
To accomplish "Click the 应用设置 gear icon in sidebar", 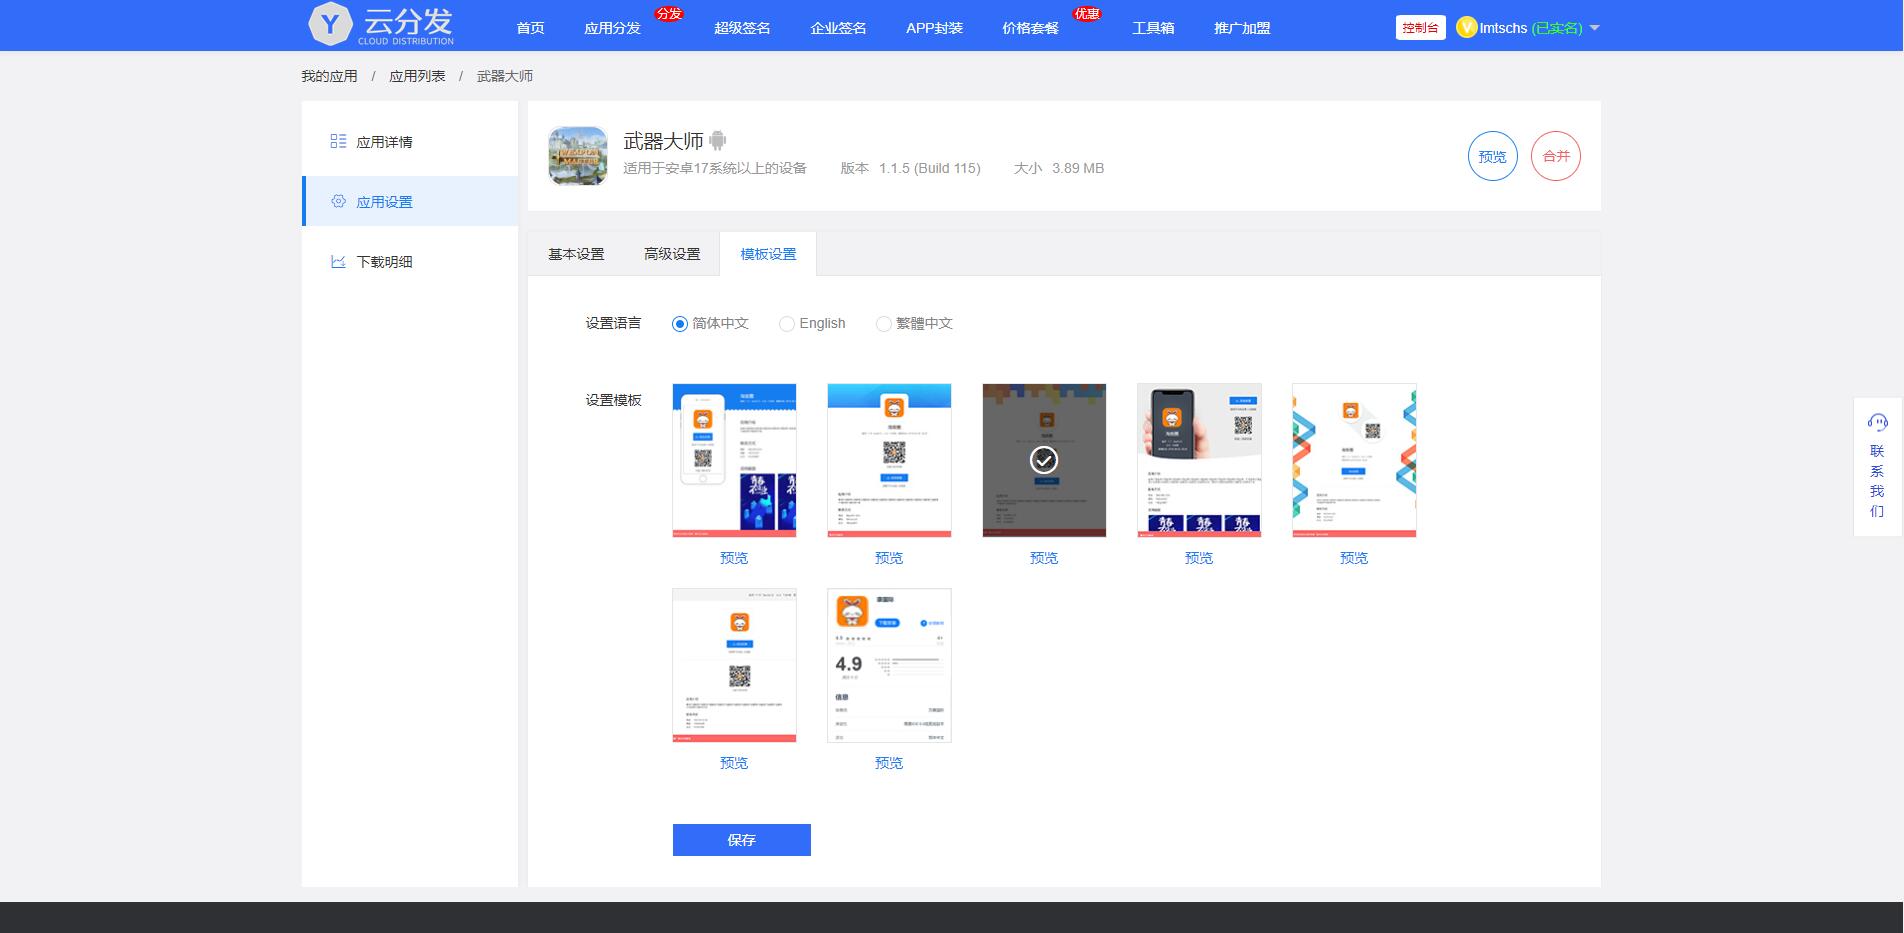I will [x=338, y=202].
